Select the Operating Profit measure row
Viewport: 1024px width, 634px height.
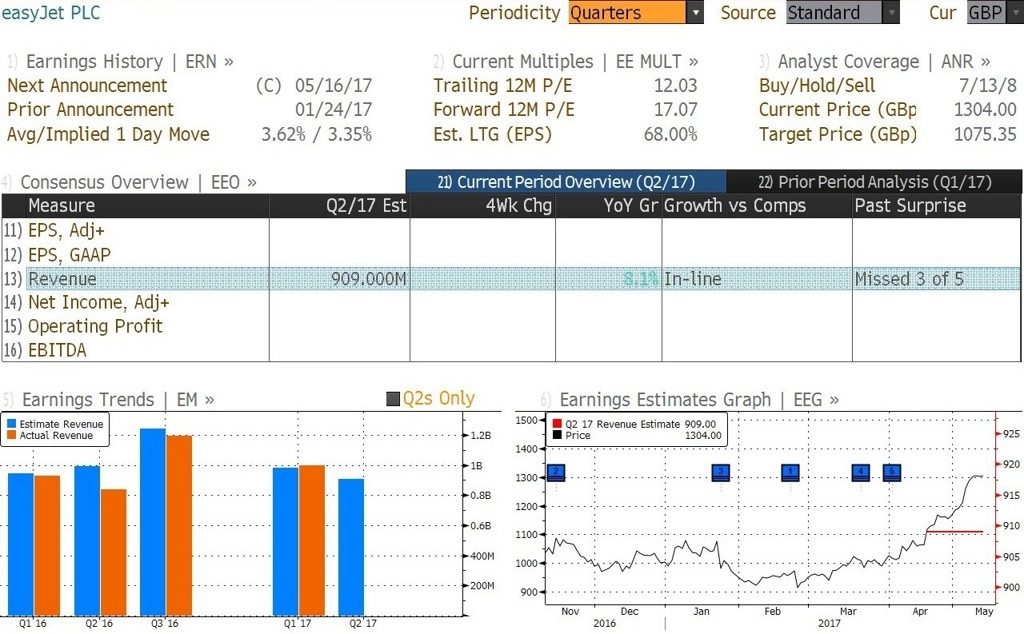511,326
